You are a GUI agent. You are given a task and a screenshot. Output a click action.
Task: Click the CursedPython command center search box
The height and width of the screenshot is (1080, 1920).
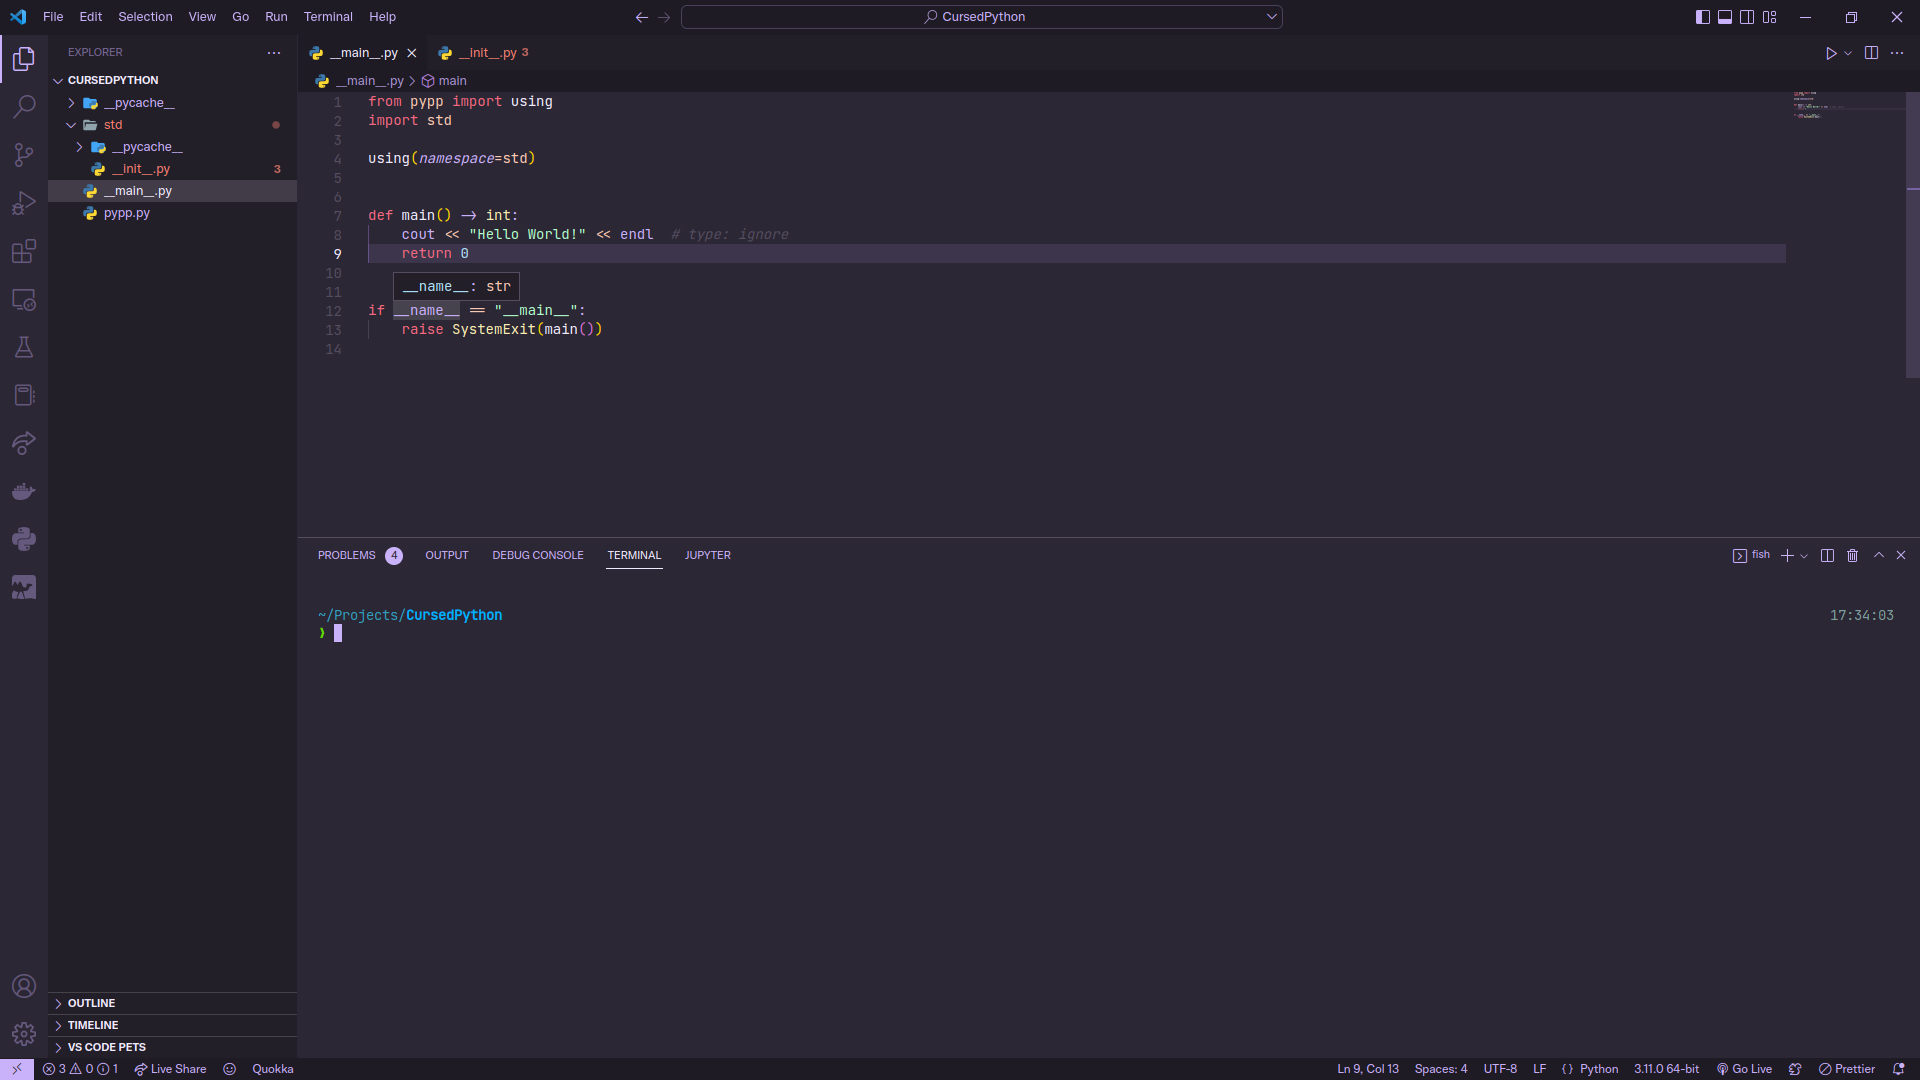coord(982,17)
